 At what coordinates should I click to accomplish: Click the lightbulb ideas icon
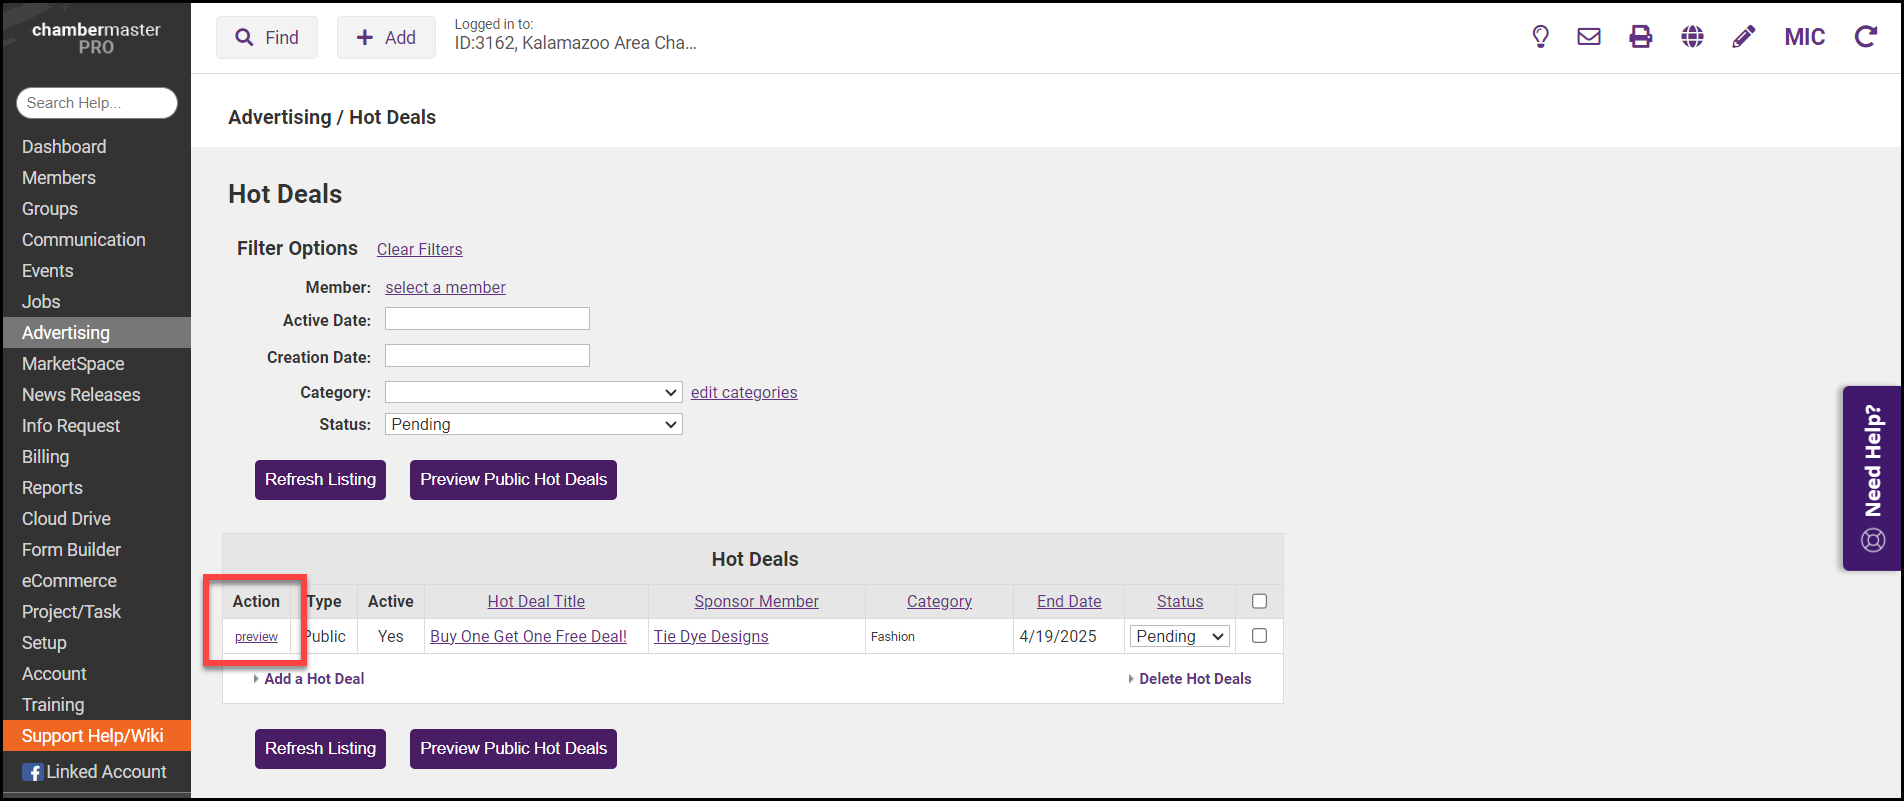coord(1540,37)
